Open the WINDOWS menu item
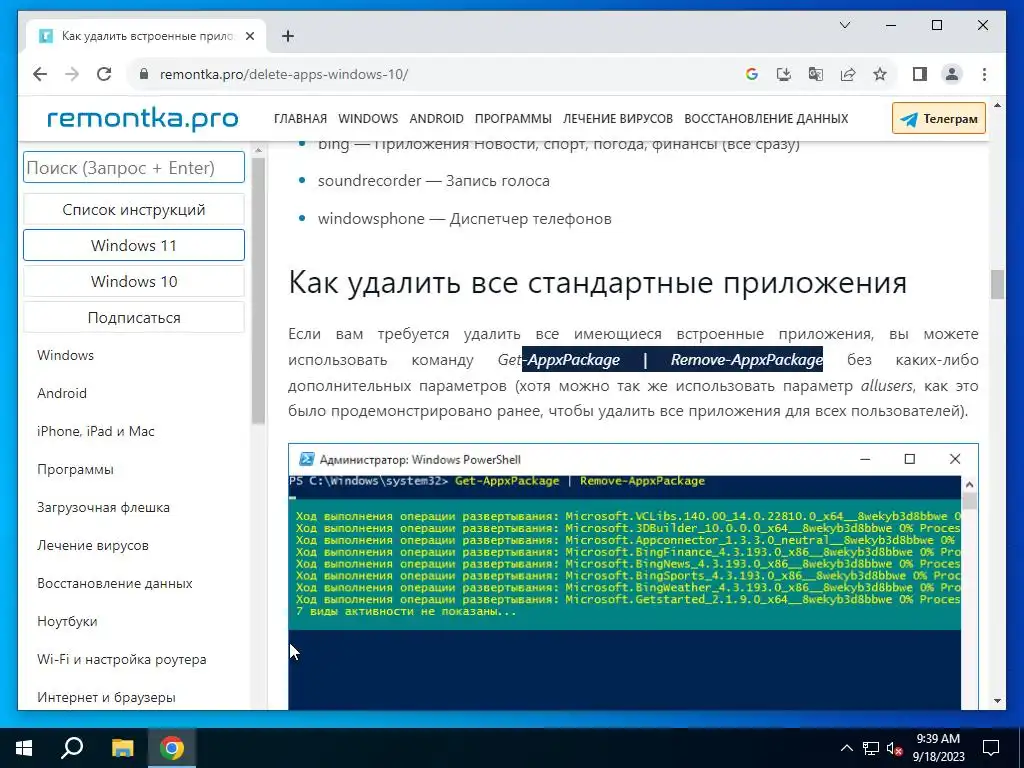 pos(368,119)
